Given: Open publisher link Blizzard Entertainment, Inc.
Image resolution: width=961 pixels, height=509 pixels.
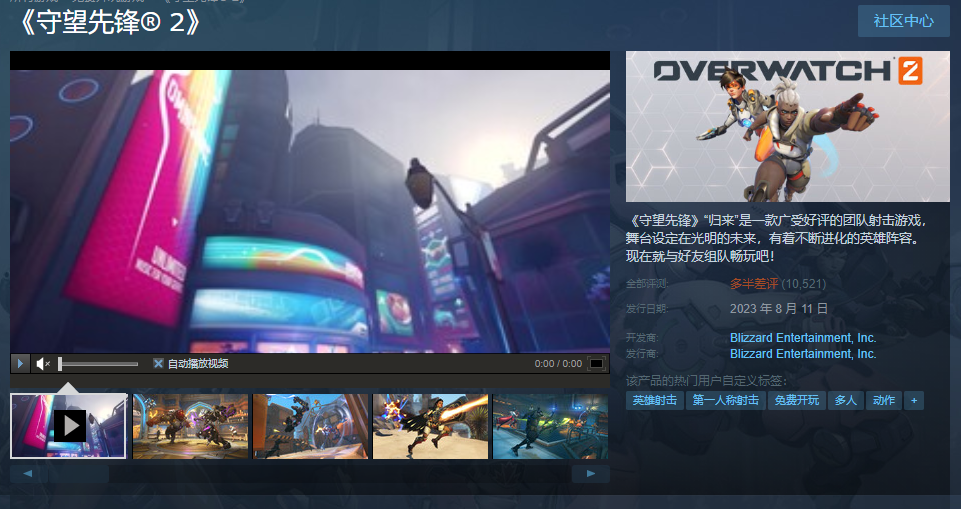Looking at the screenshot, I should (x=803, y=353).
